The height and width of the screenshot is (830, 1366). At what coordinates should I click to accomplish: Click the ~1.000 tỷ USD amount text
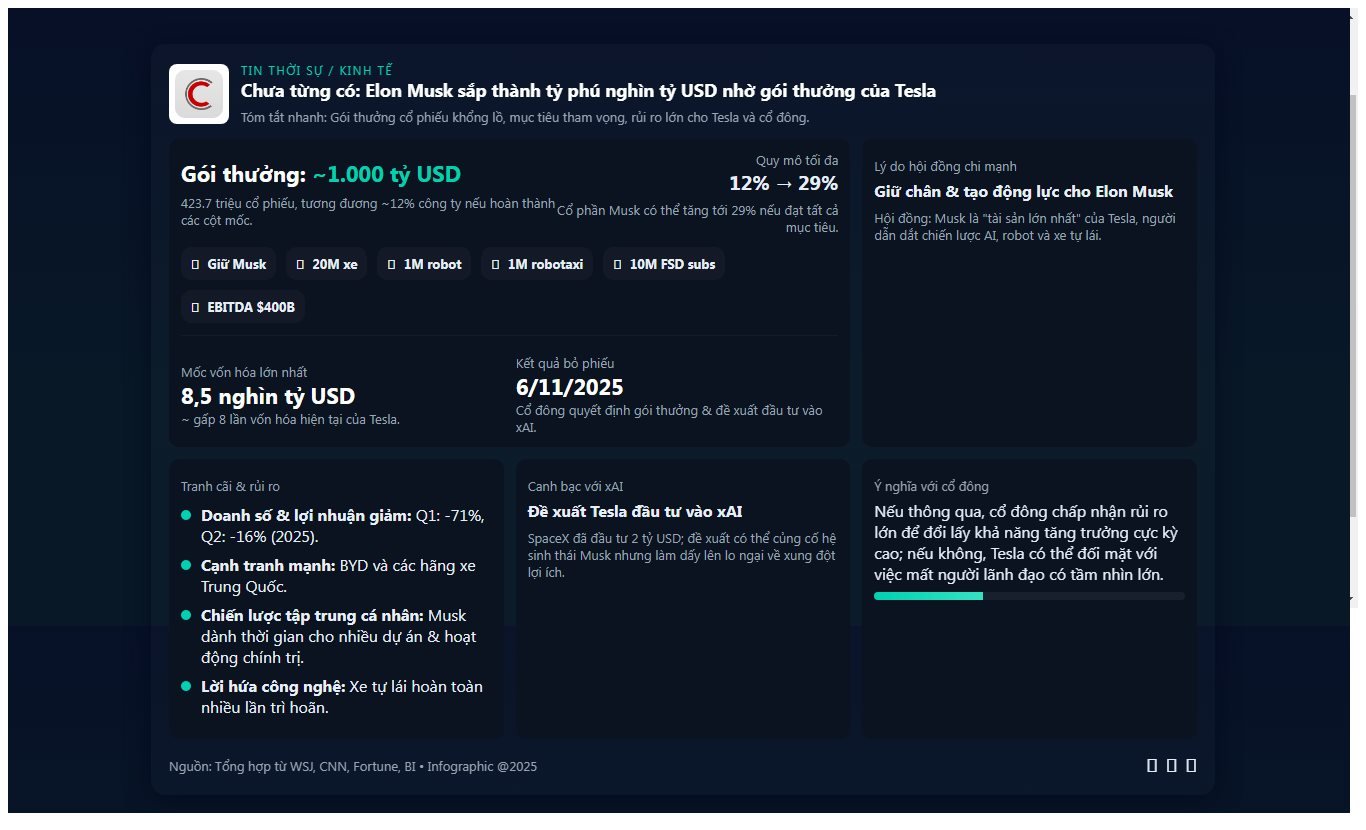click(387, 175)
